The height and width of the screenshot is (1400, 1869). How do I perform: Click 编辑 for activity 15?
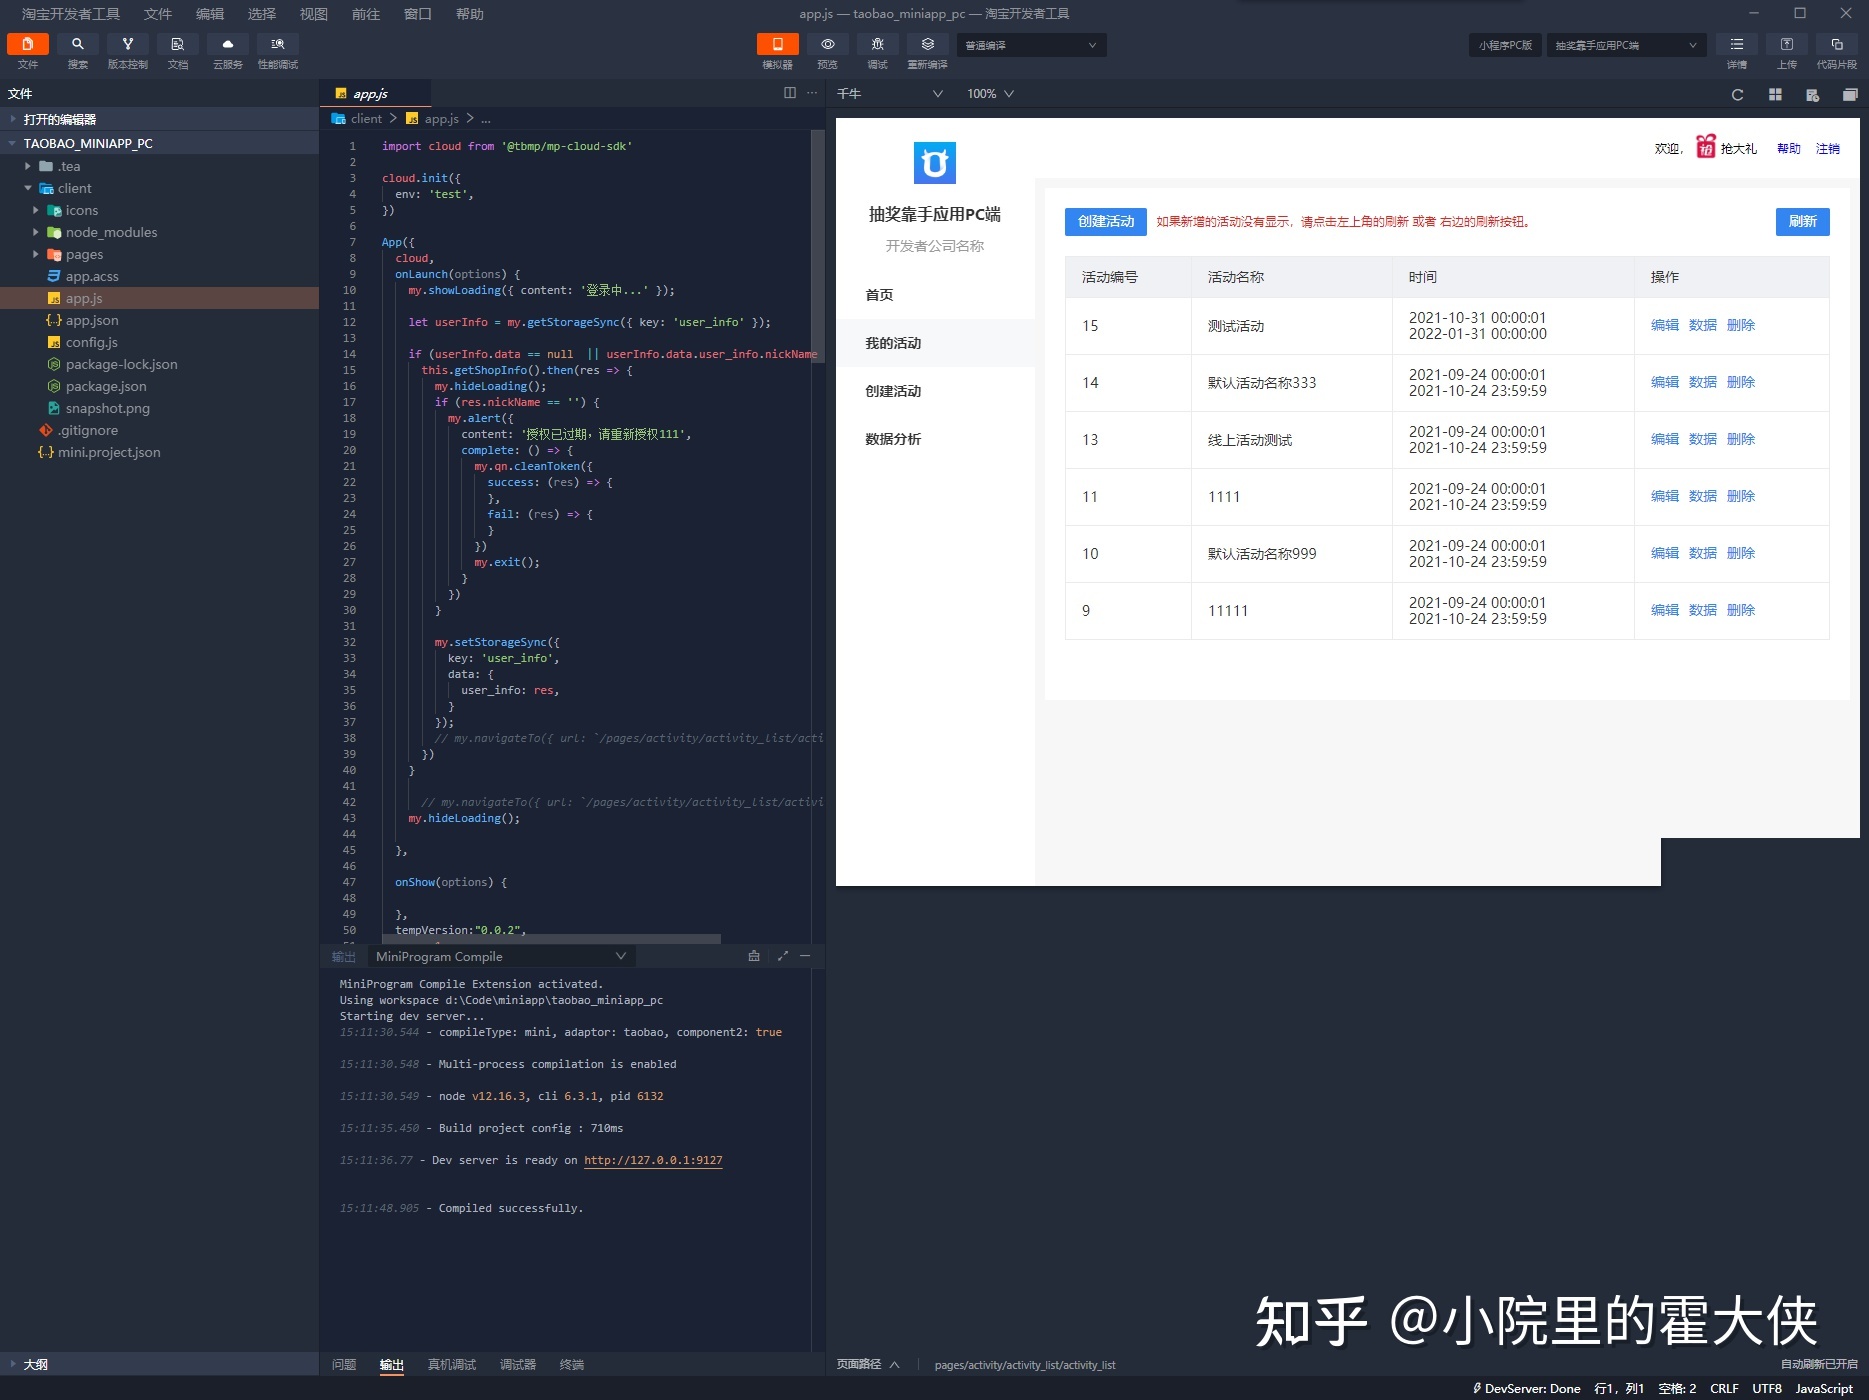click(x=1664, y=325)
